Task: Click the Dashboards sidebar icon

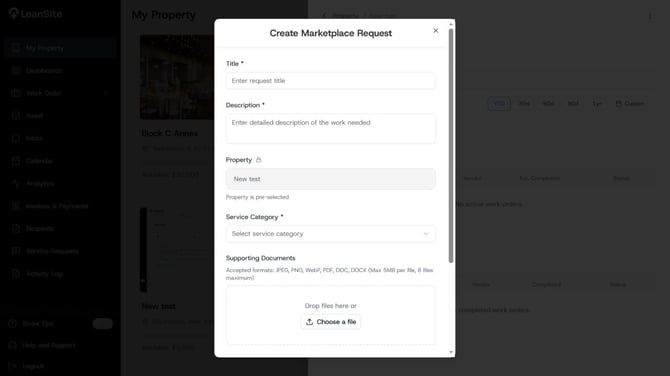Action: pos(16,70)
